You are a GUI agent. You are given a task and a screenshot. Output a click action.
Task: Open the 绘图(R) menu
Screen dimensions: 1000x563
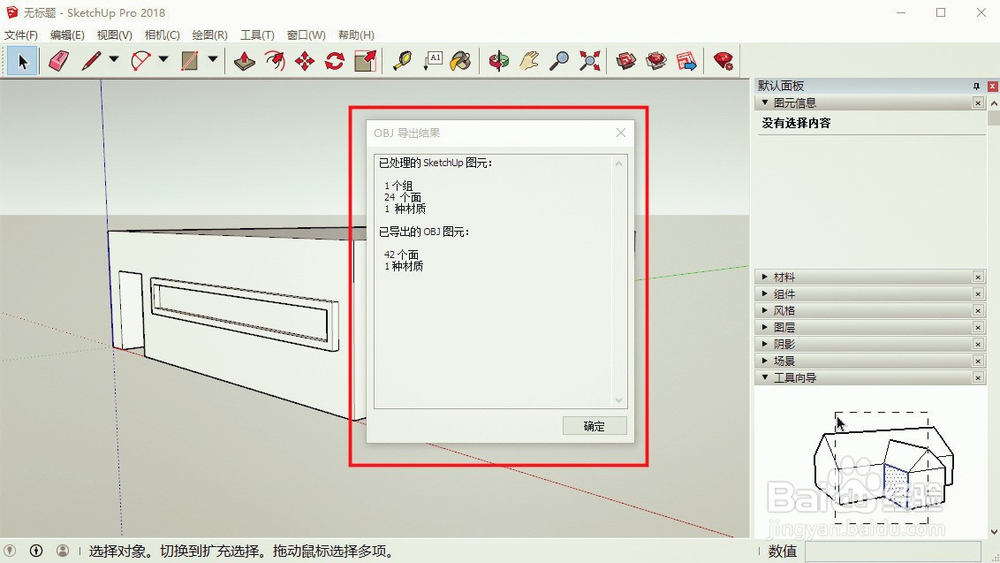coord(210,35)
